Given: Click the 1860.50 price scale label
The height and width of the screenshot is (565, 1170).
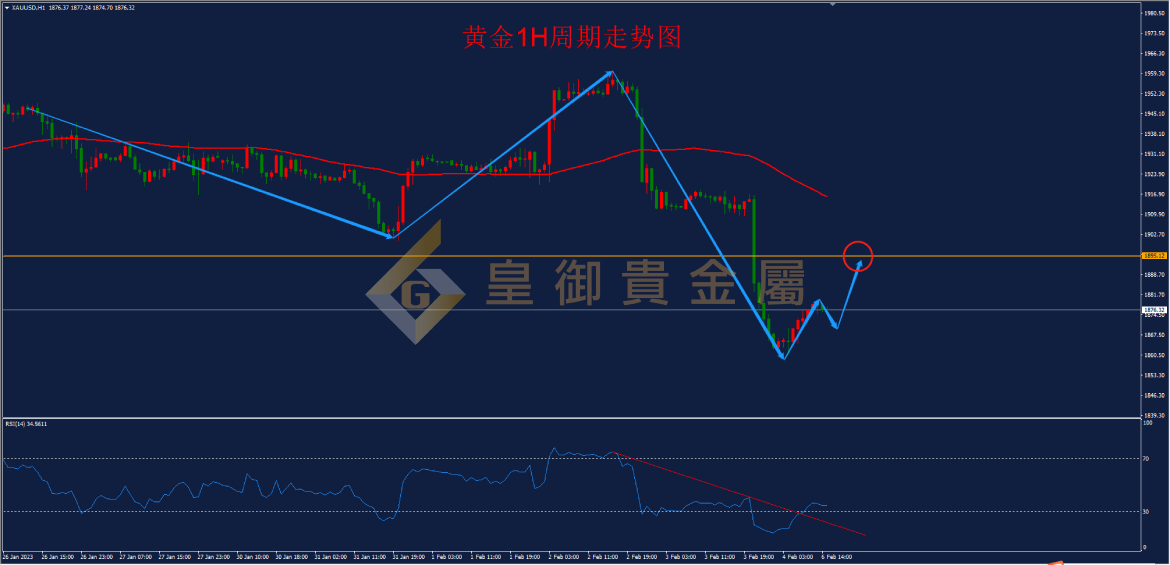Looking at the screenshot, I should coord(1154,355).
